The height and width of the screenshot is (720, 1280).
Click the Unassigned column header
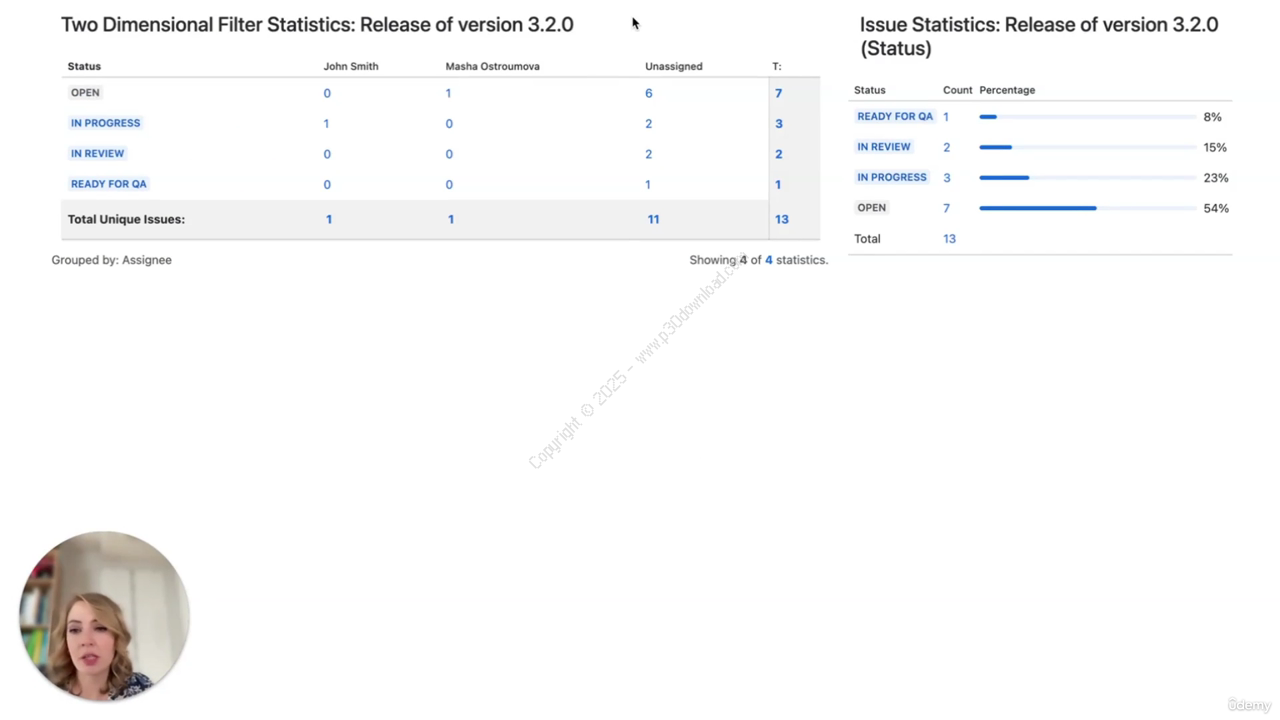[x=674, y=66]
